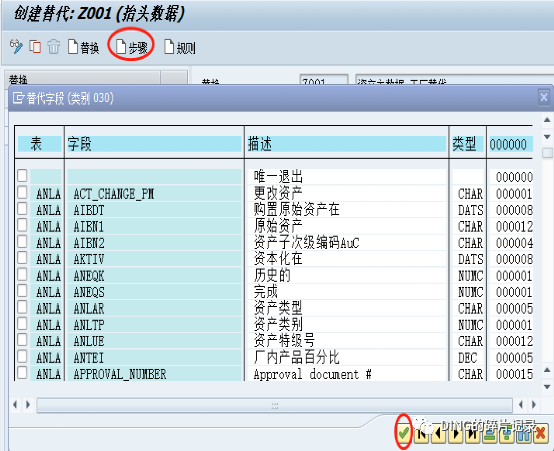This screenshot has width=554, height=451.
Task: Check the ANEQS field checkbox
Action: [22, 291]
